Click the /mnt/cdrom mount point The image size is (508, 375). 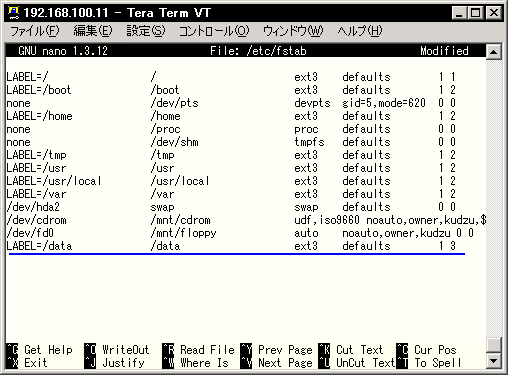coord(180,220)
